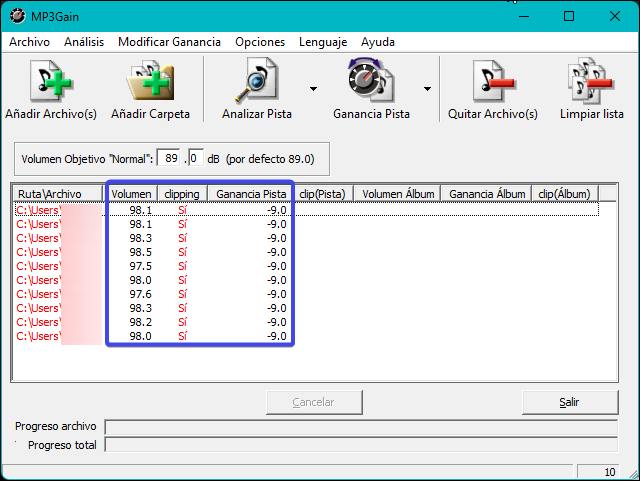Open the Opciones menu
The height and width of the screenshot is (481, 640).
coord(260,42)
